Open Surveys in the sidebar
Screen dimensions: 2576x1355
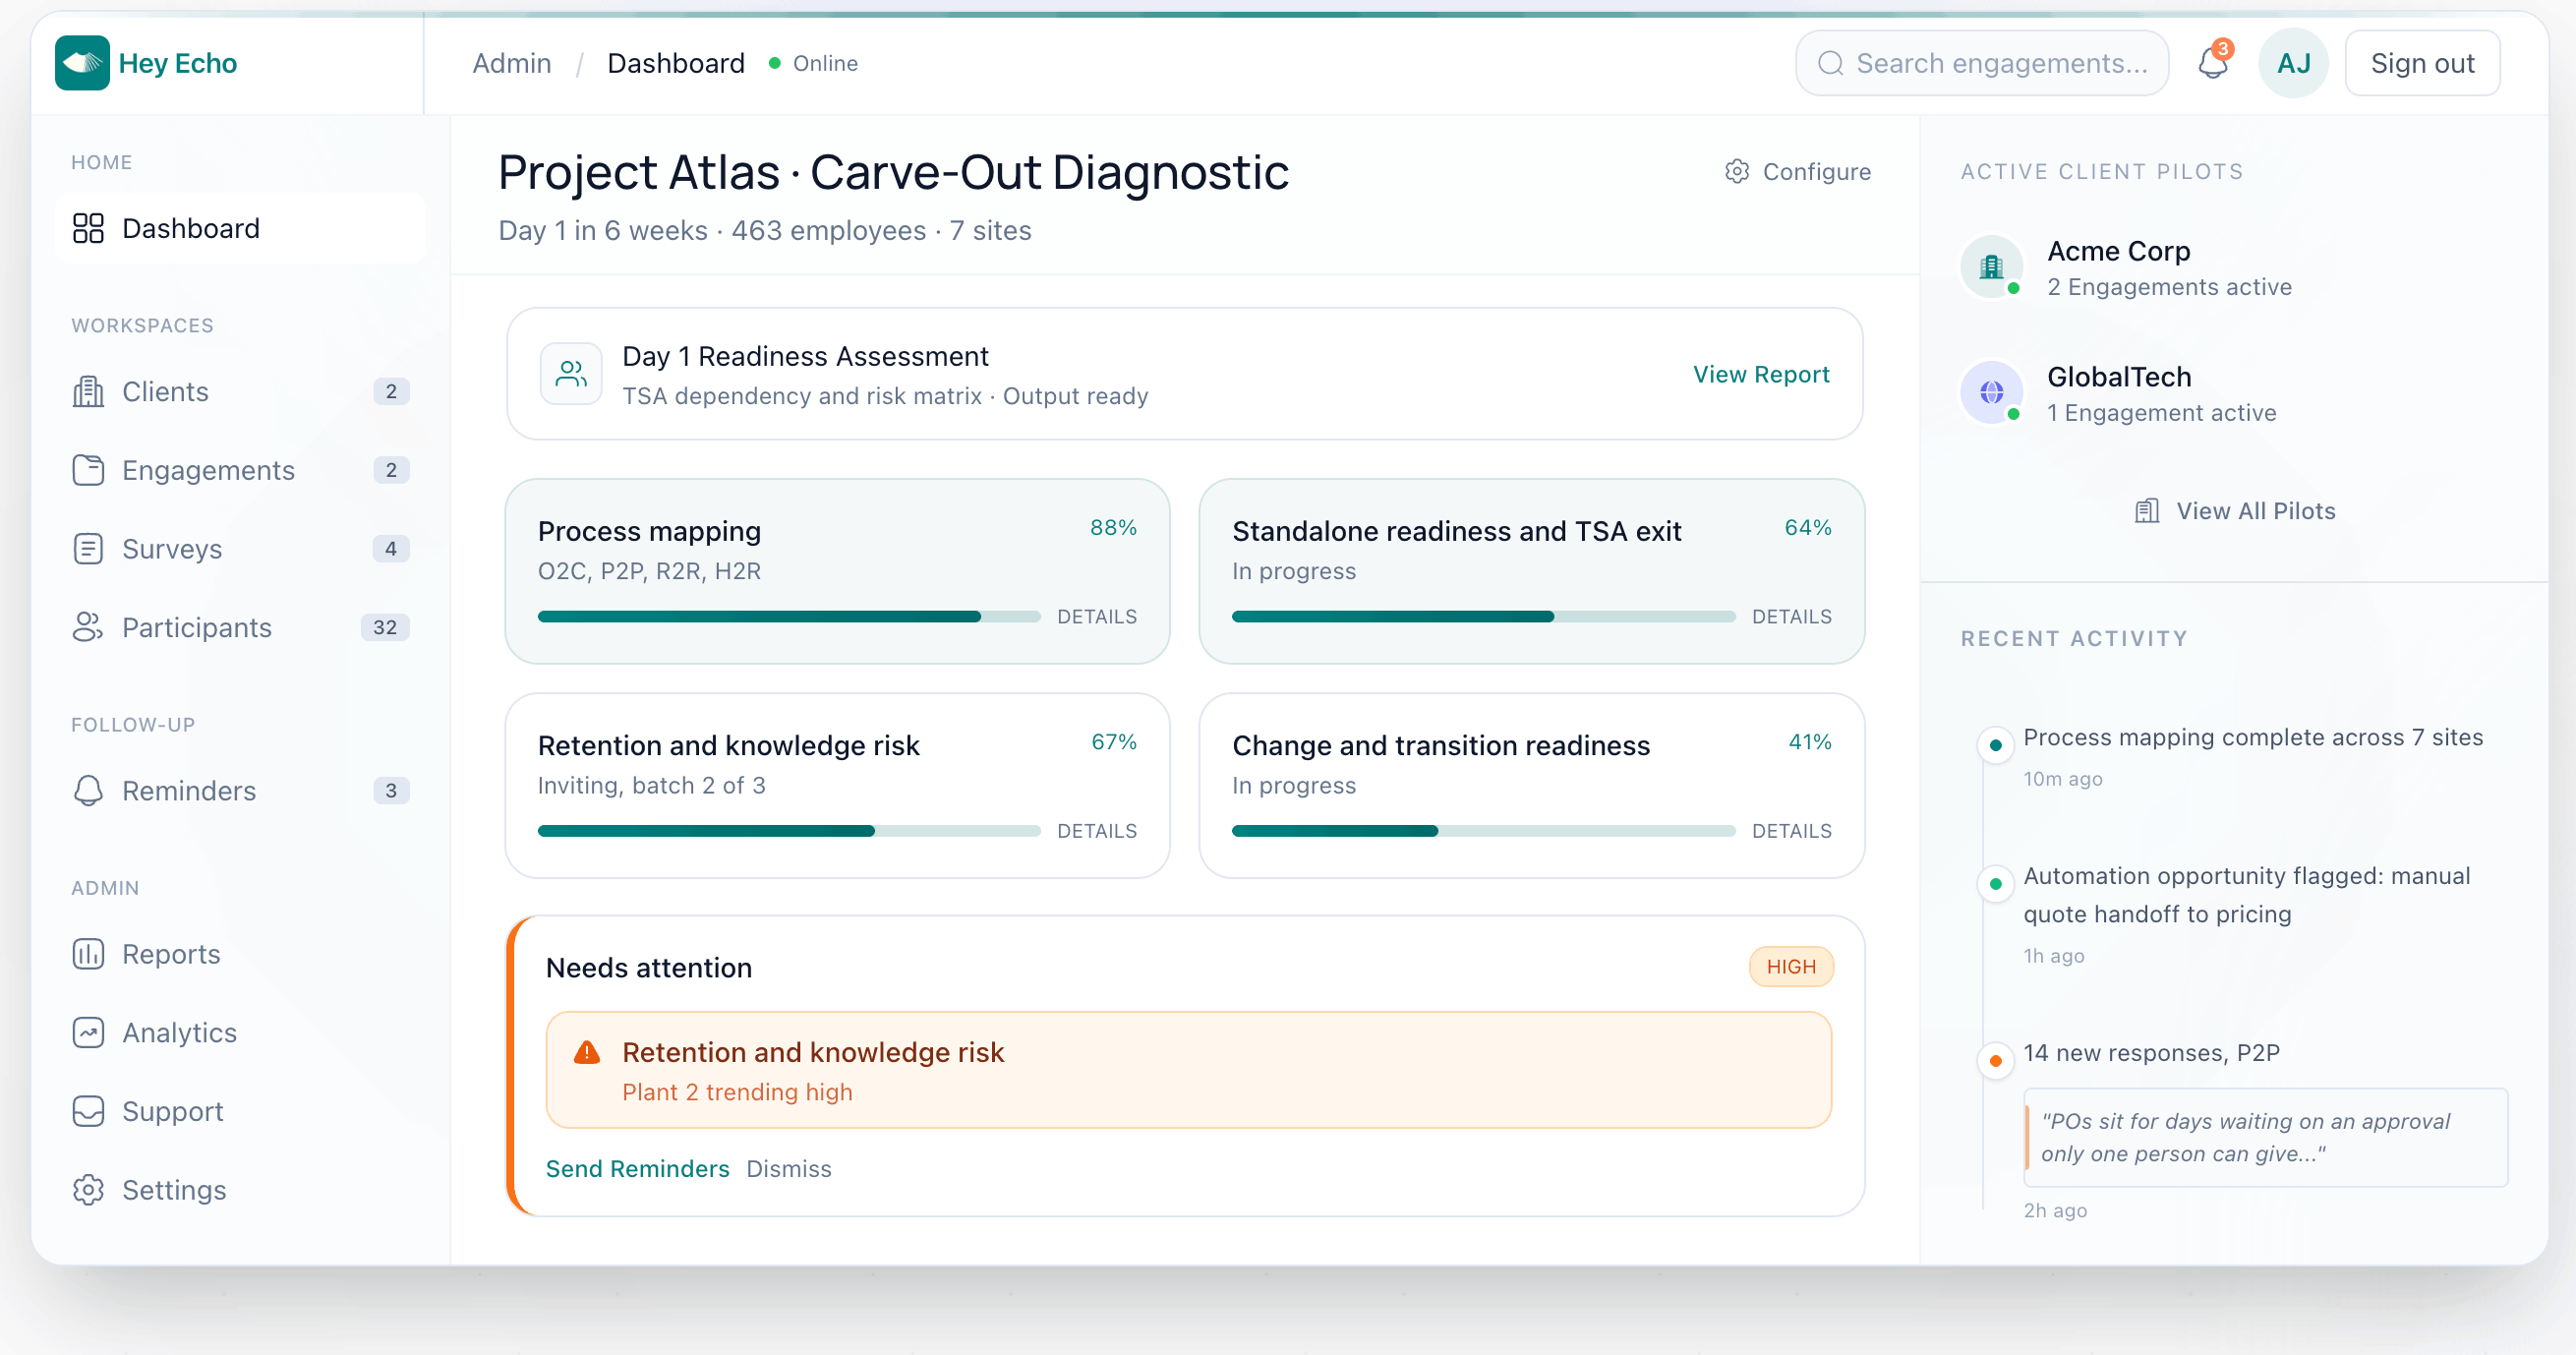[240, 549]
